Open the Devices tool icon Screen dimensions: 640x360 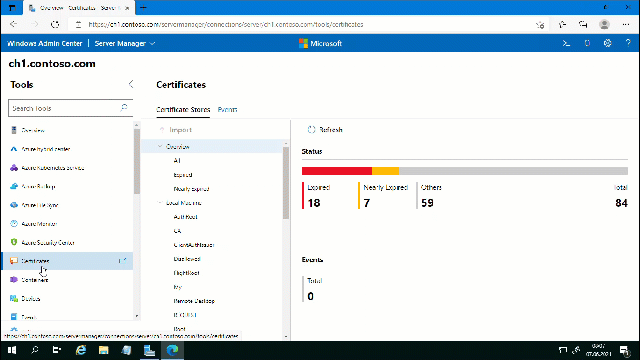point(14,298)
